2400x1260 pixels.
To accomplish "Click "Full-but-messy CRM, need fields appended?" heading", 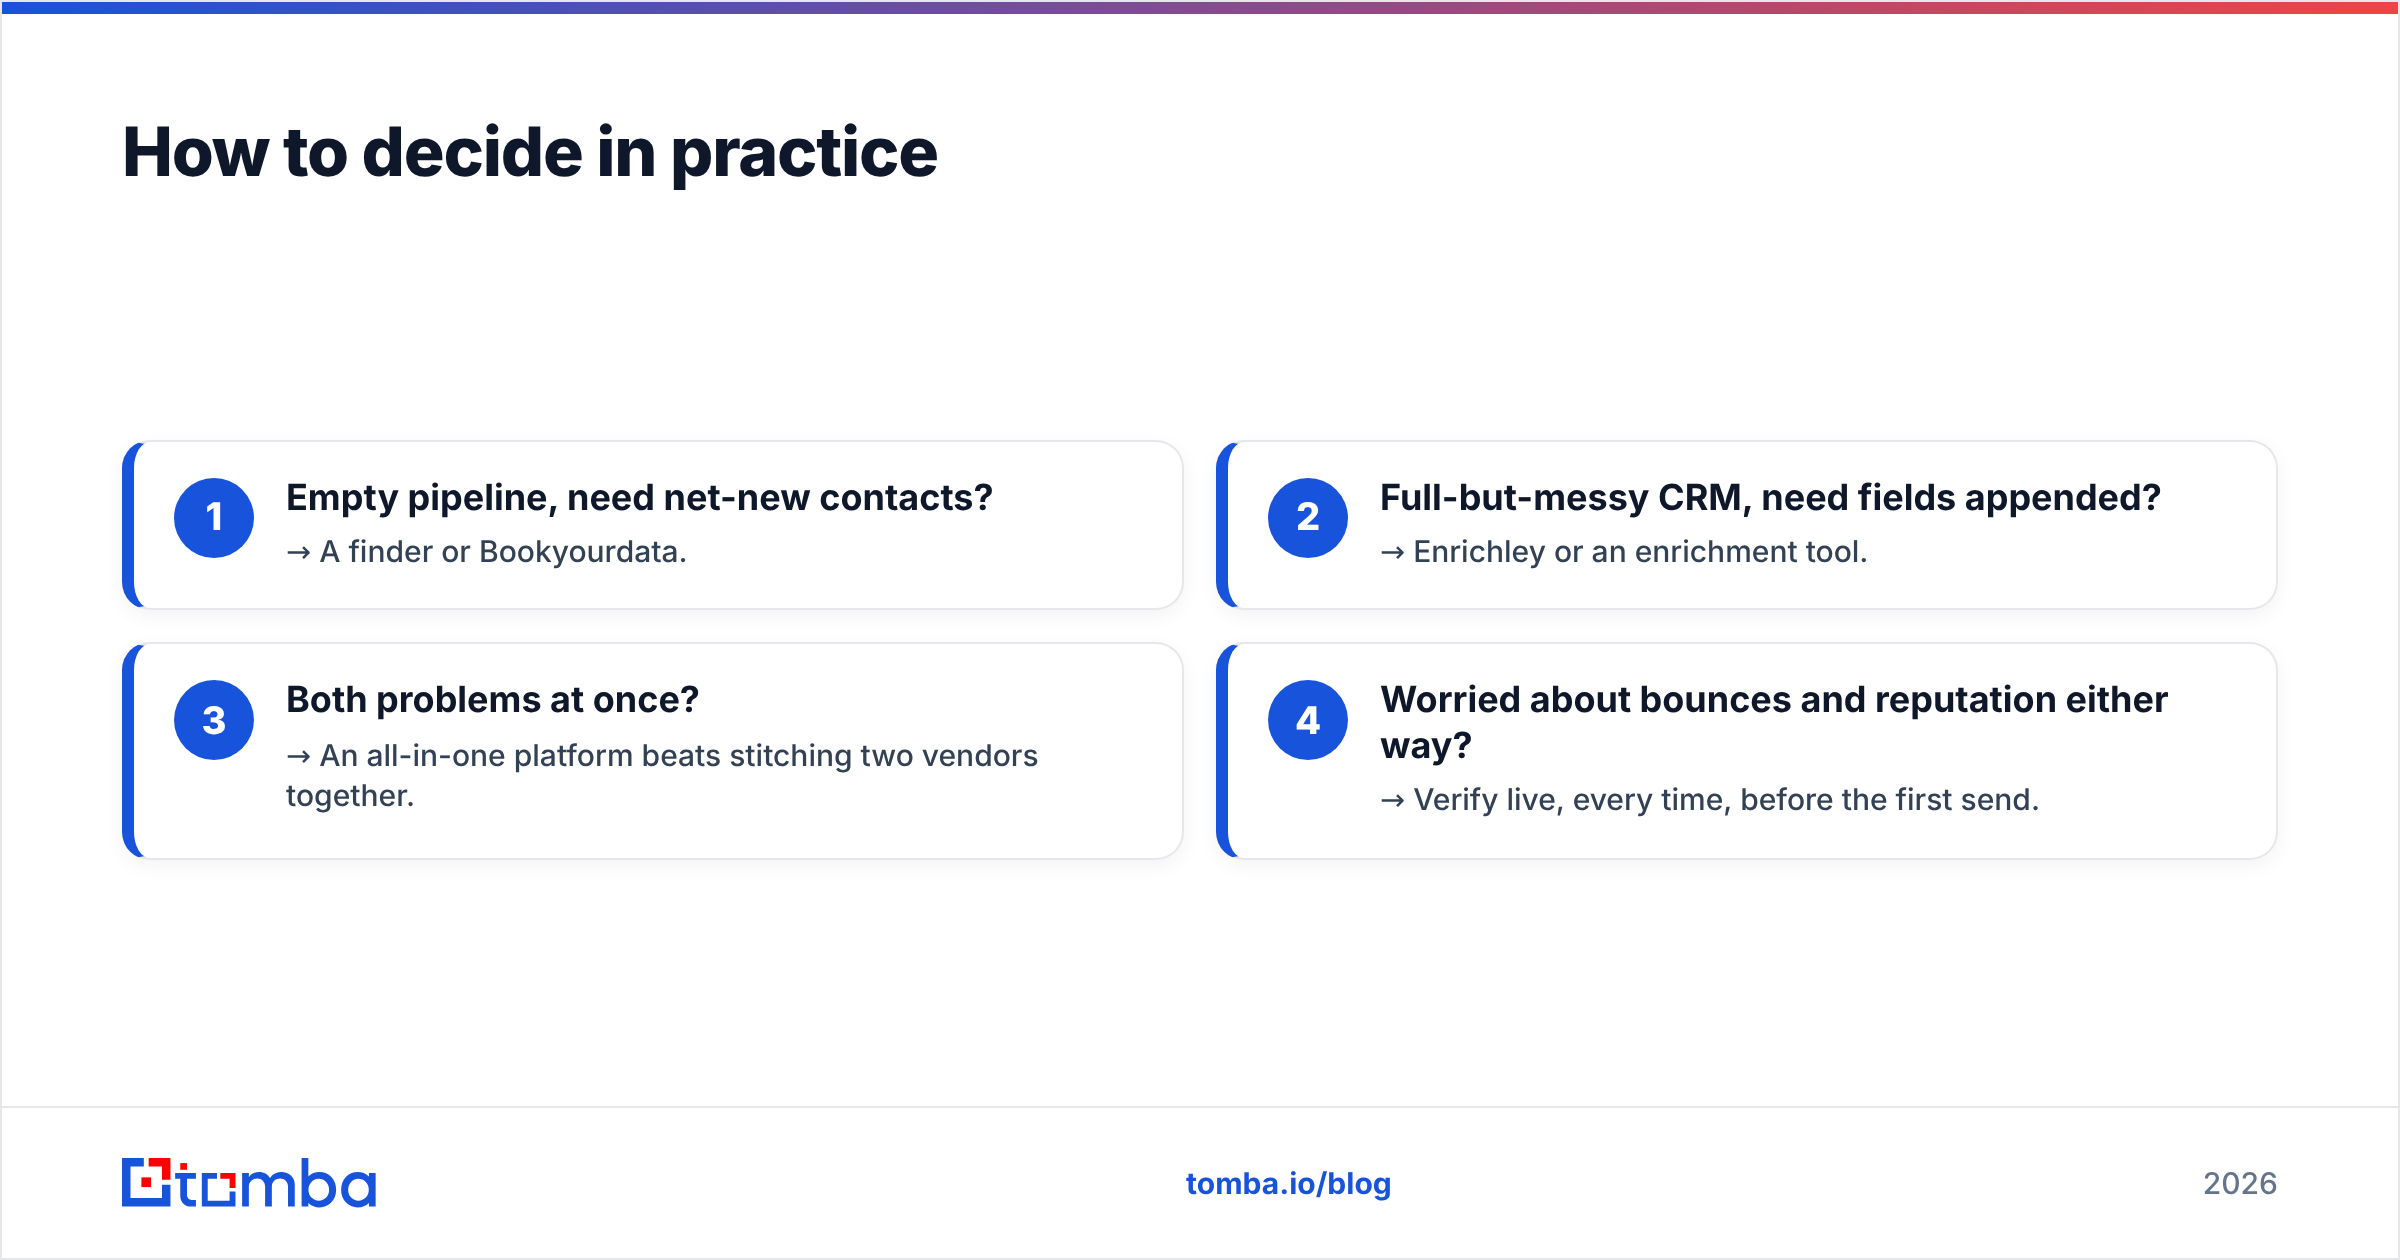I will tap(1770, 498).
